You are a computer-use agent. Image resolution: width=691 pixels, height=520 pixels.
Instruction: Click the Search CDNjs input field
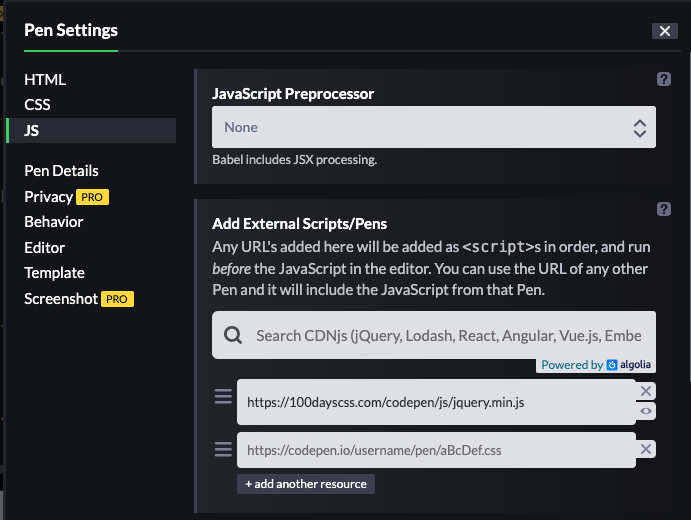448,335
